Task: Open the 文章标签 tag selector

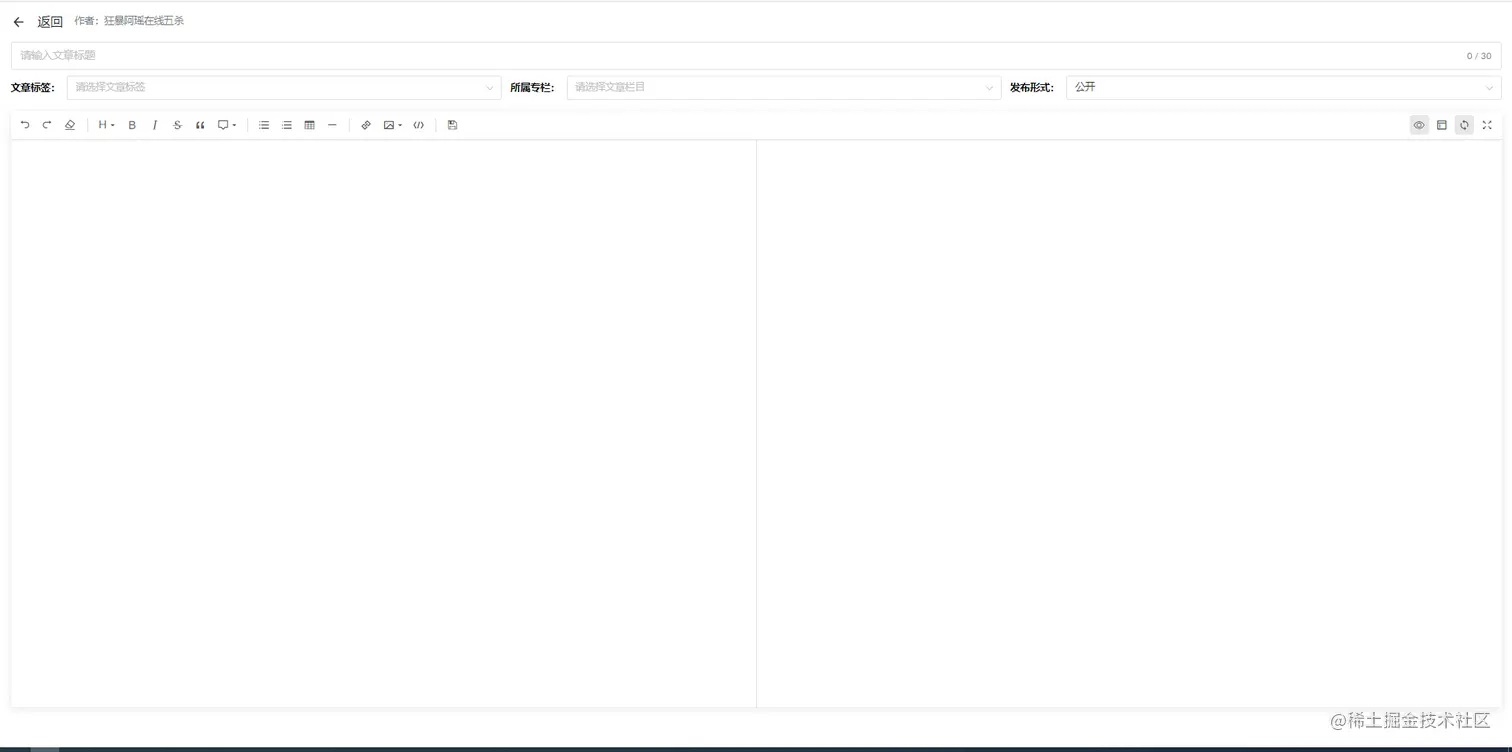Action: coord(284,88)
